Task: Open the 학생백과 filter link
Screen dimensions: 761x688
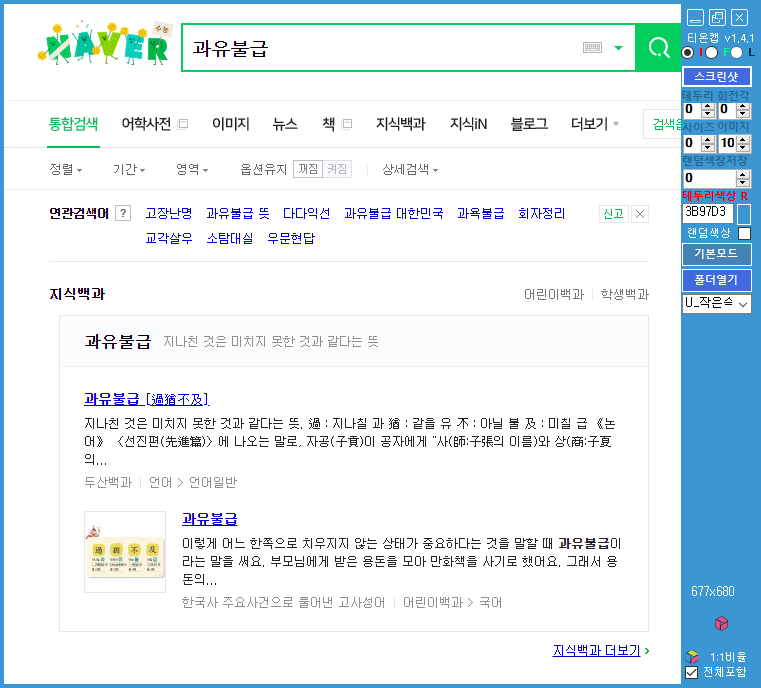Action: pos(625,295)
